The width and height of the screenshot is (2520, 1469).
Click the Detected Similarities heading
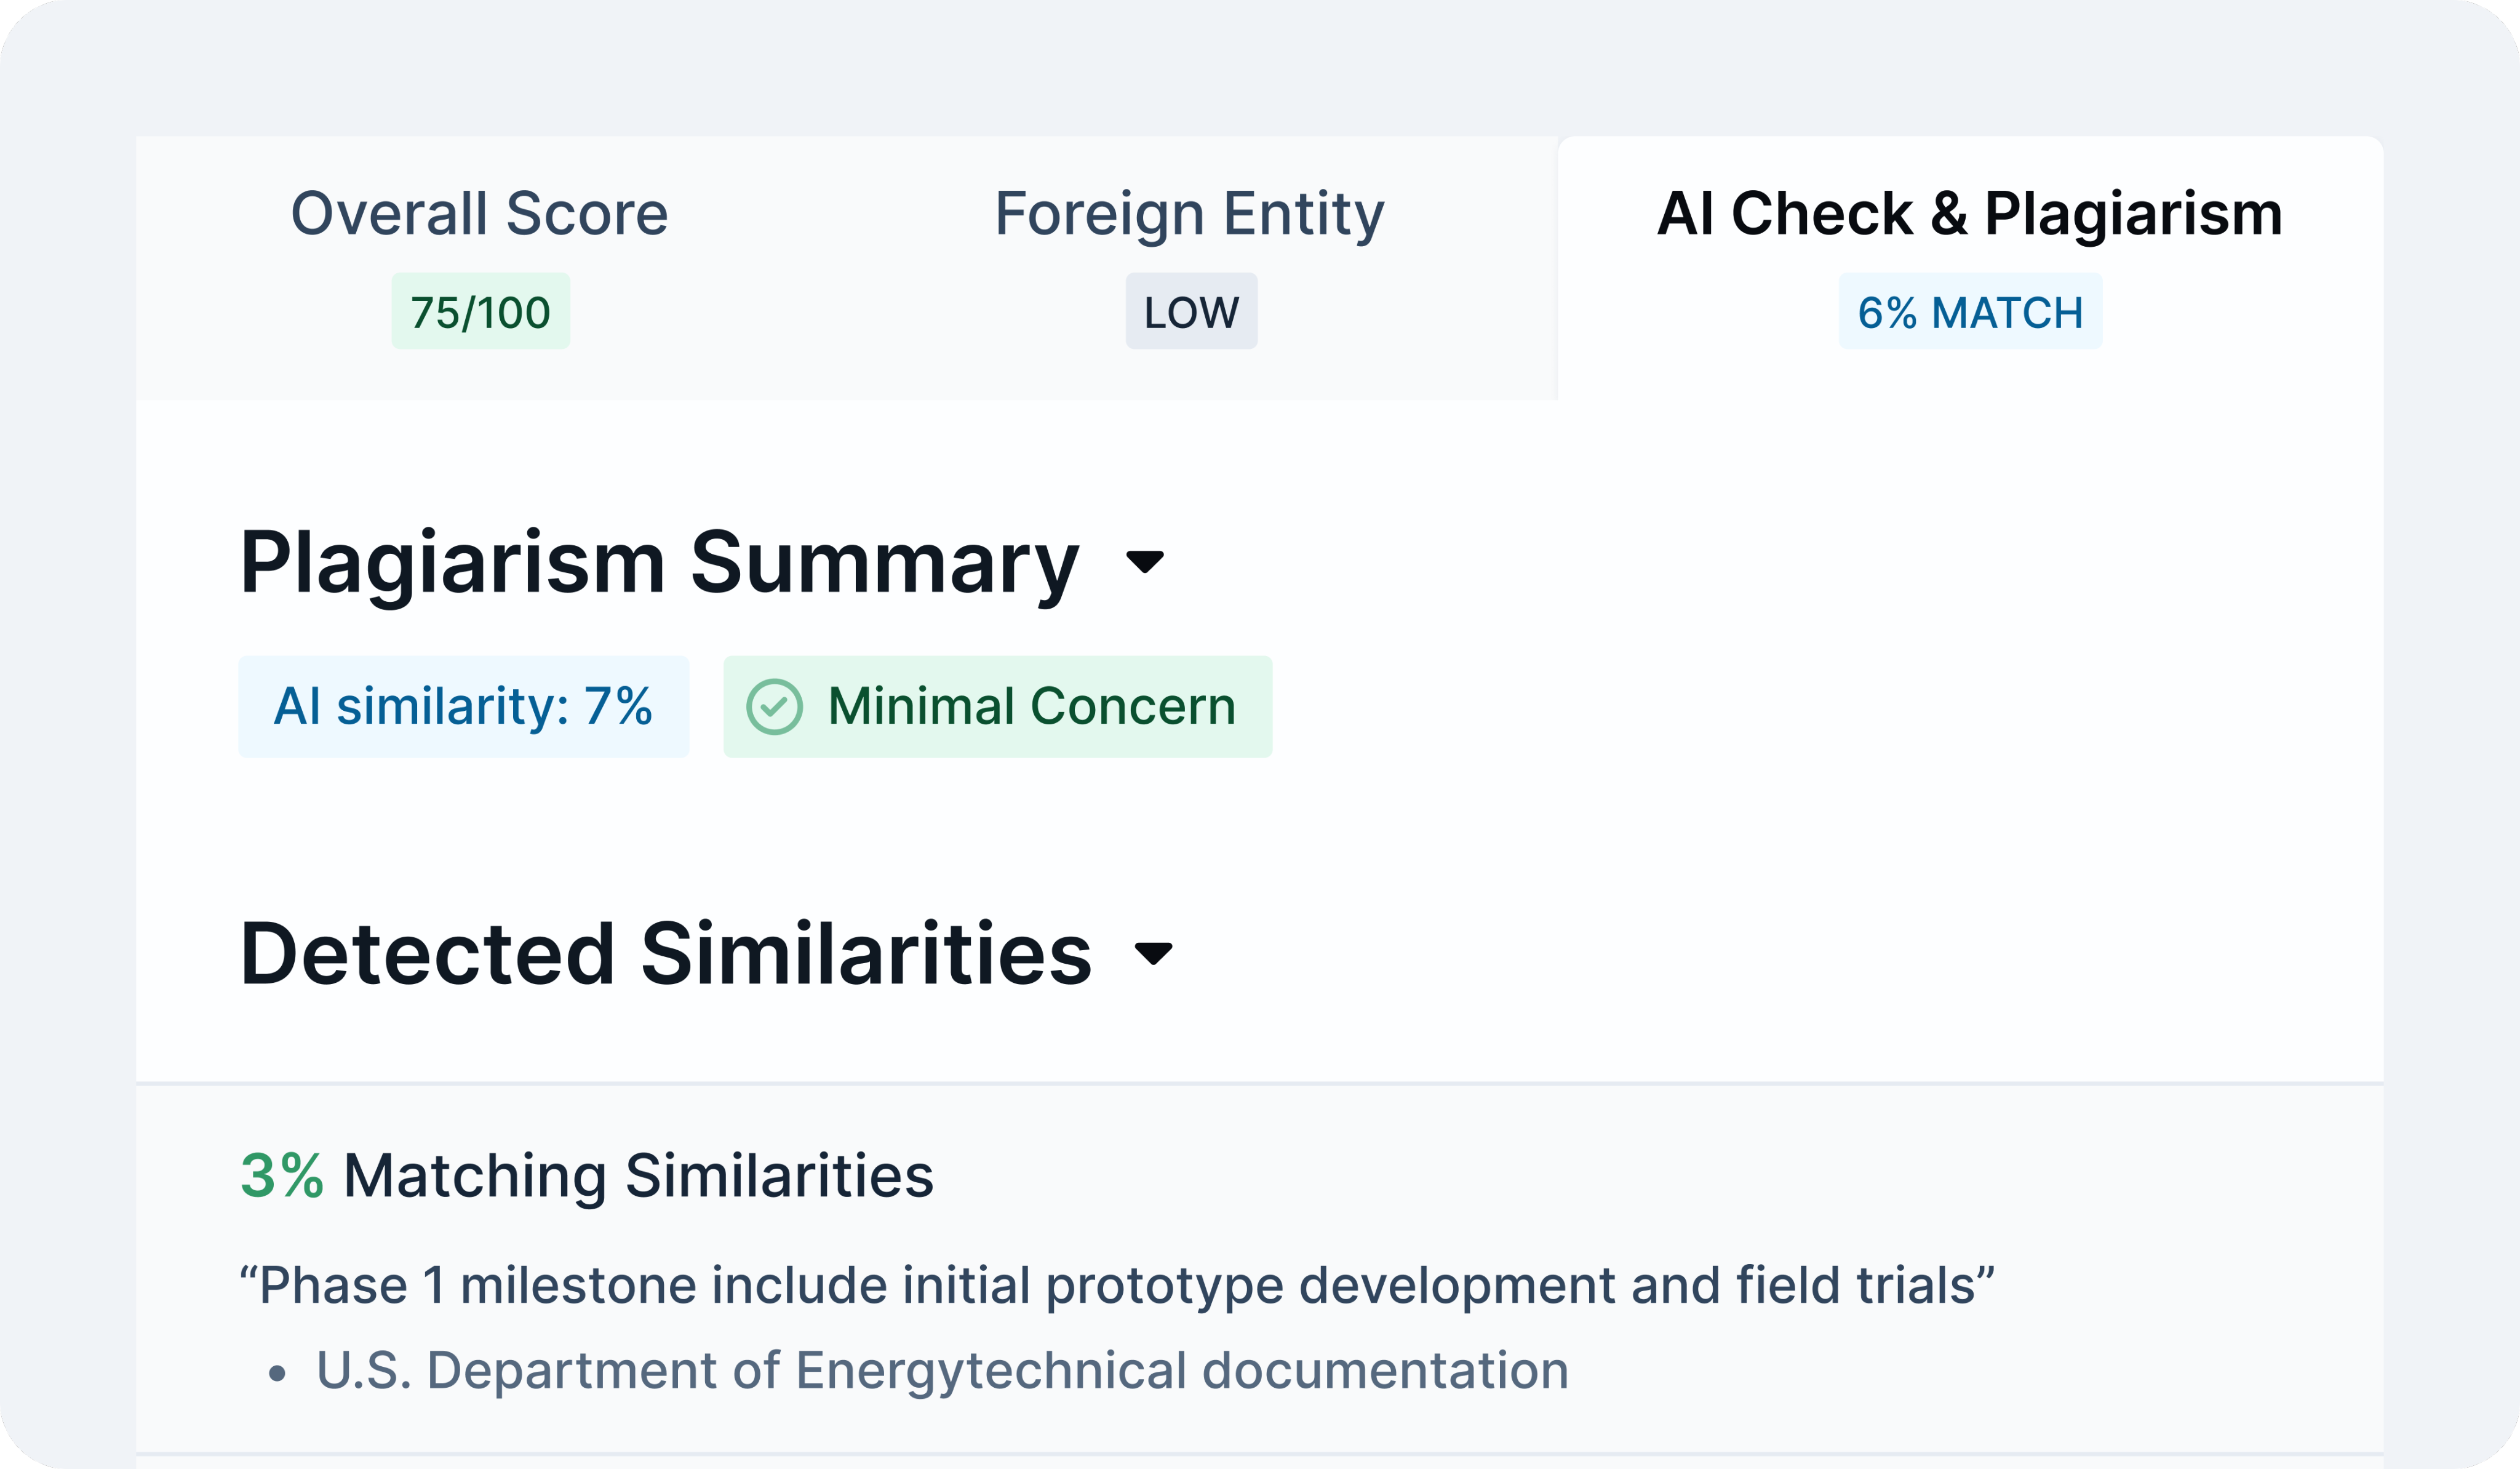coord(665,954)
